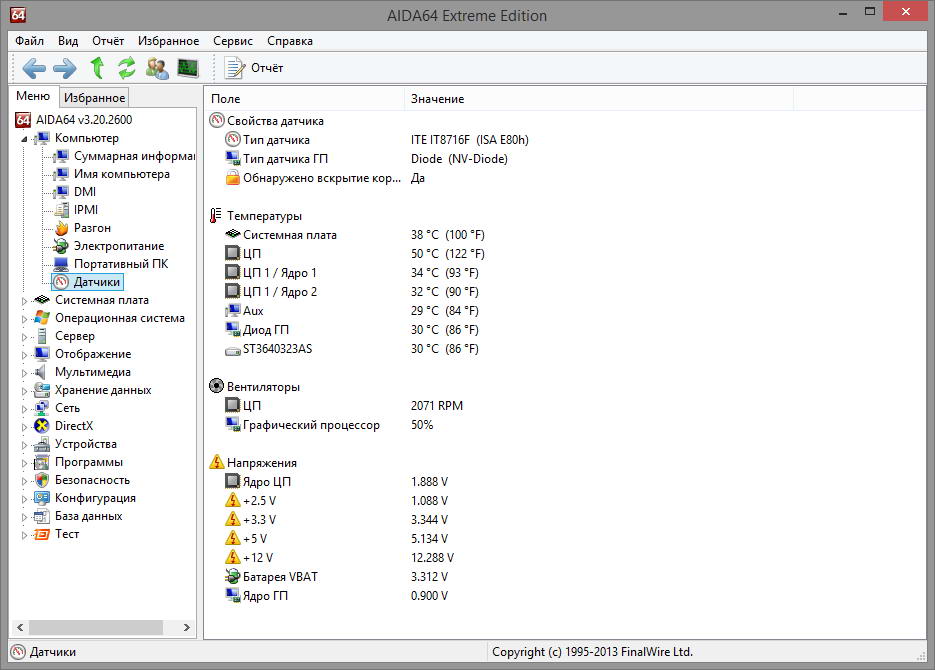Go back with the blue left arrow

(x=34, y=68)
